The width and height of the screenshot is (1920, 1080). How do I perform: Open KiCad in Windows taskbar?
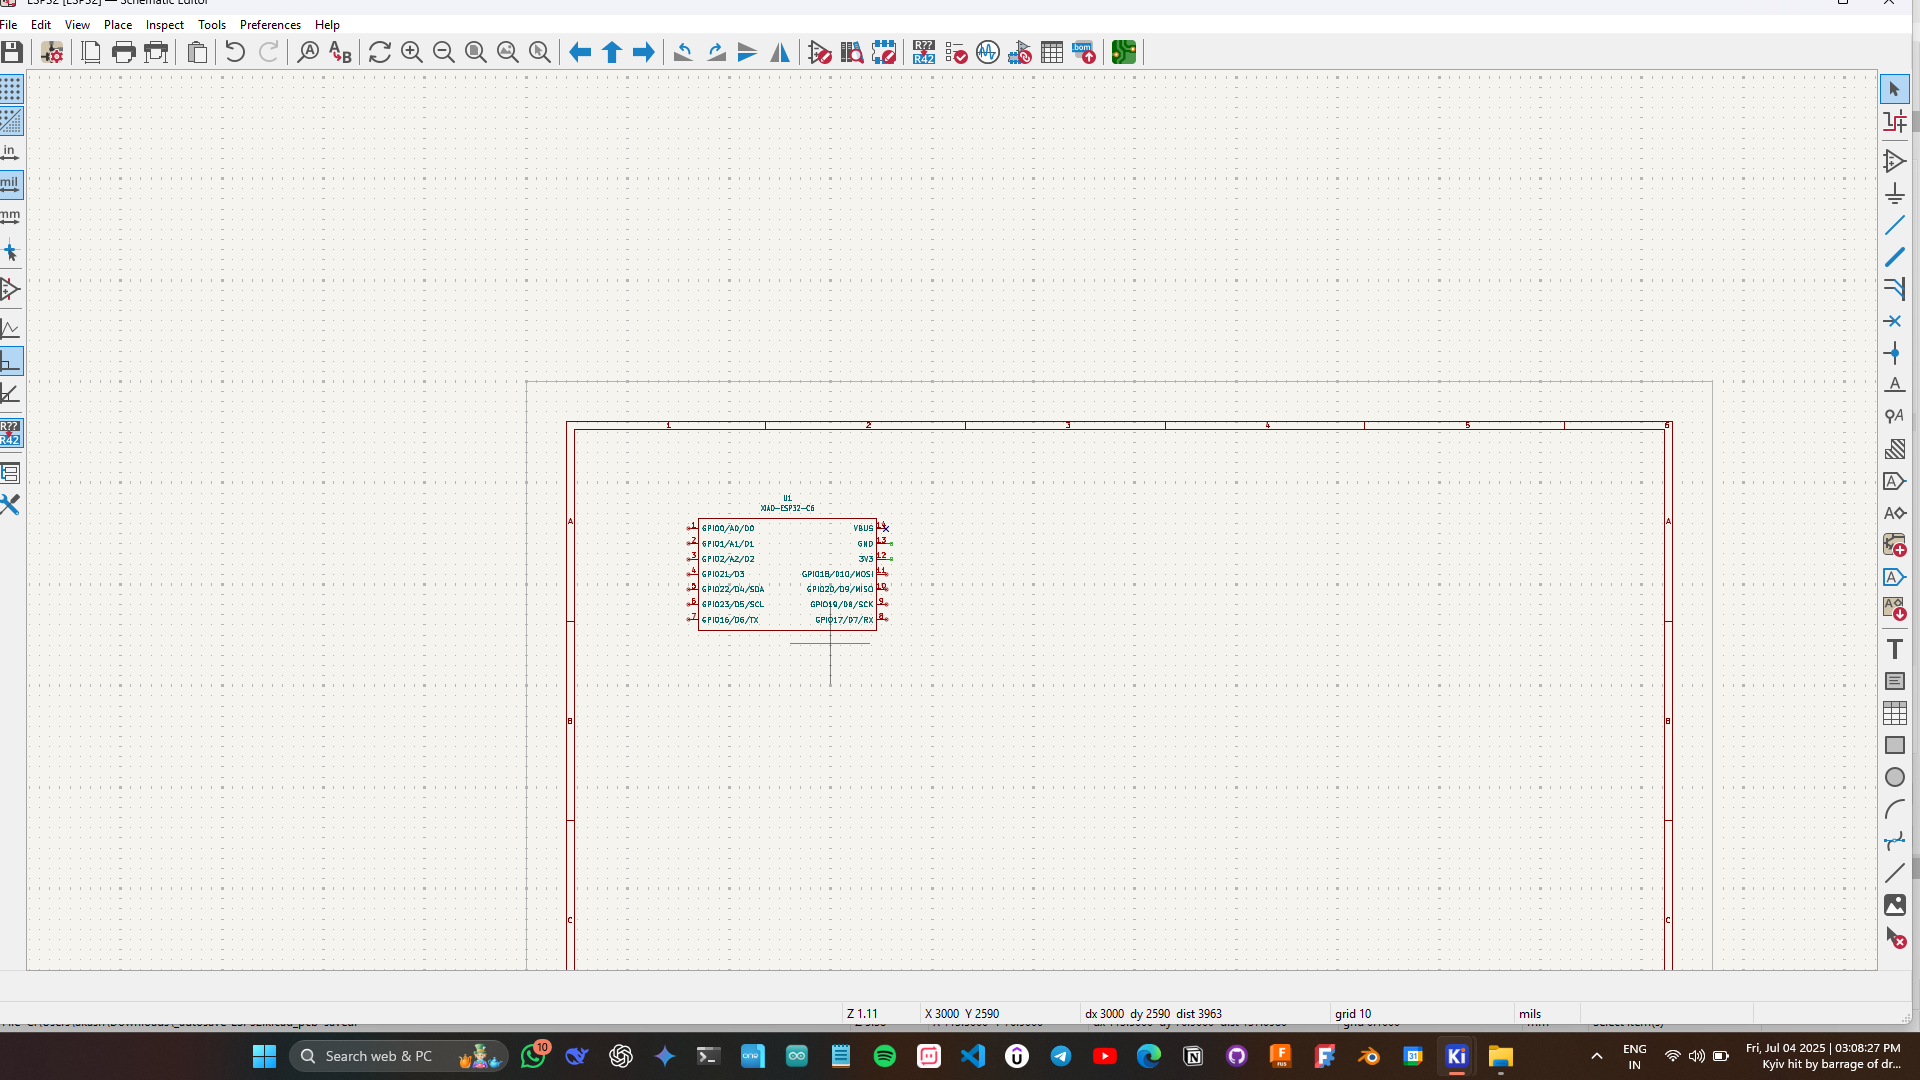point(1456,1056)
